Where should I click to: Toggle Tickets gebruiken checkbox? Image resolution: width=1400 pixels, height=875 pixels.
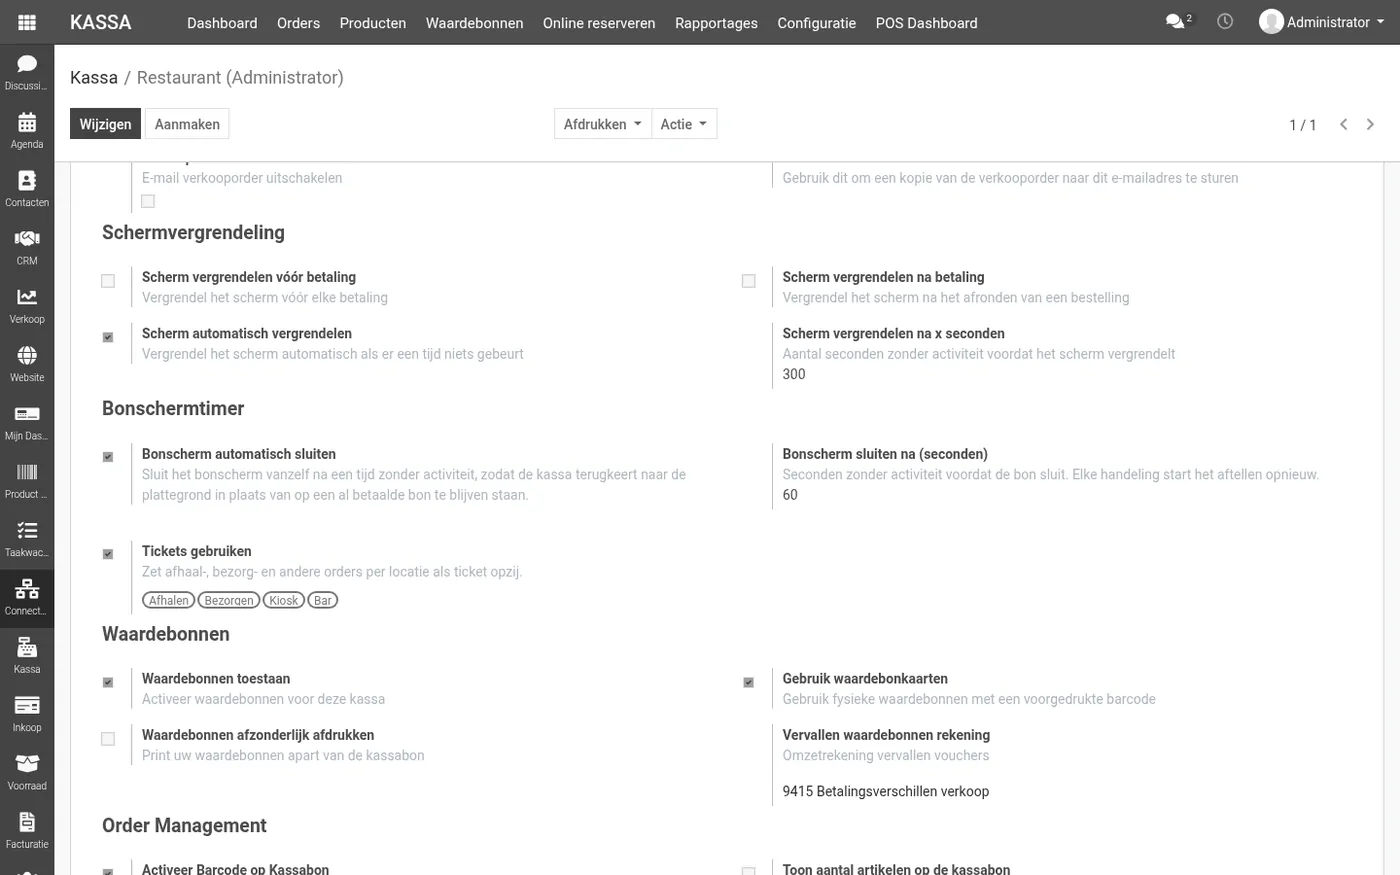point(108,554)
